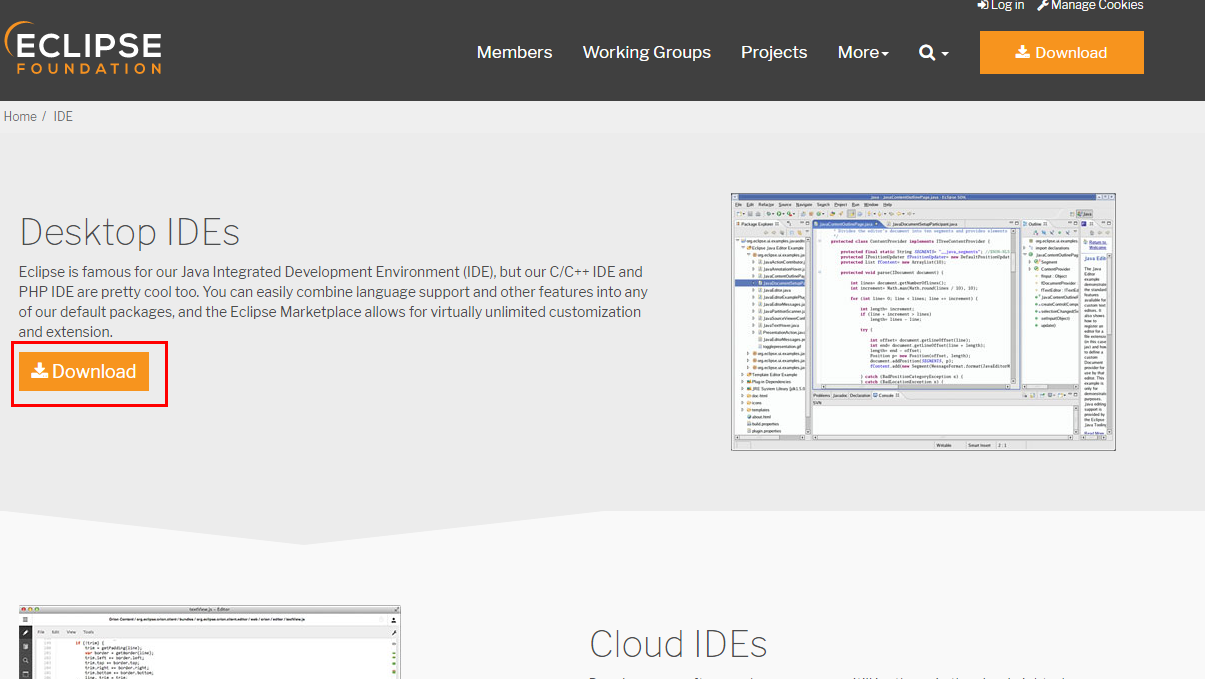The height and width of the screenshot is (679, 1205).
Task: Open the search magnifier dropdown
Action: (934, 52)
